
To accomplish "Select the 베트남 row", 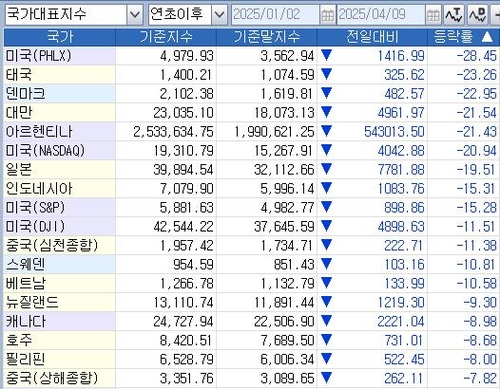I will click(252, 284).
